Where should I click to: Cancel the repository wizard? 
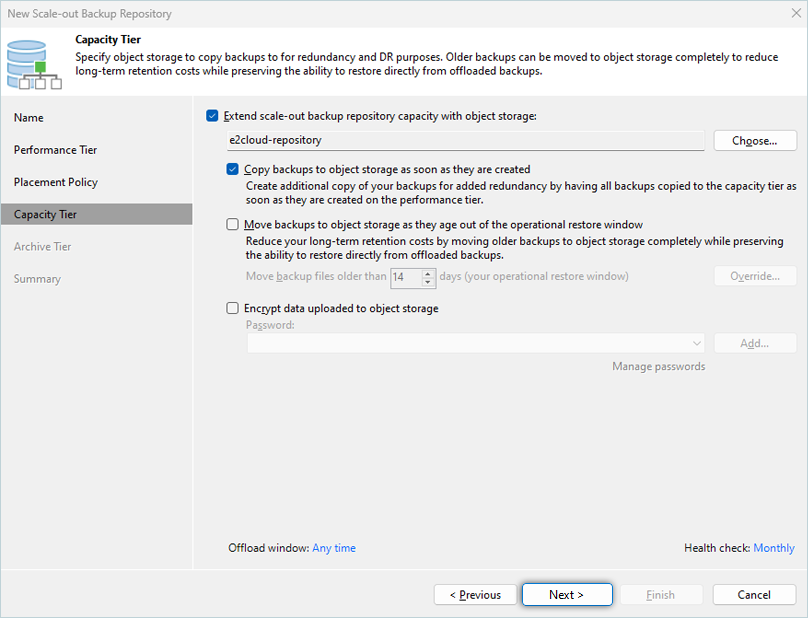754,595
